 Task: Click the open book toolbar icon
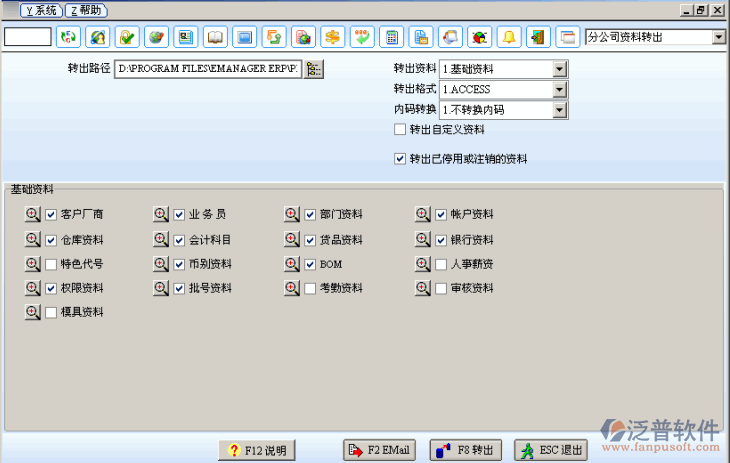click(x=215, y=37)
